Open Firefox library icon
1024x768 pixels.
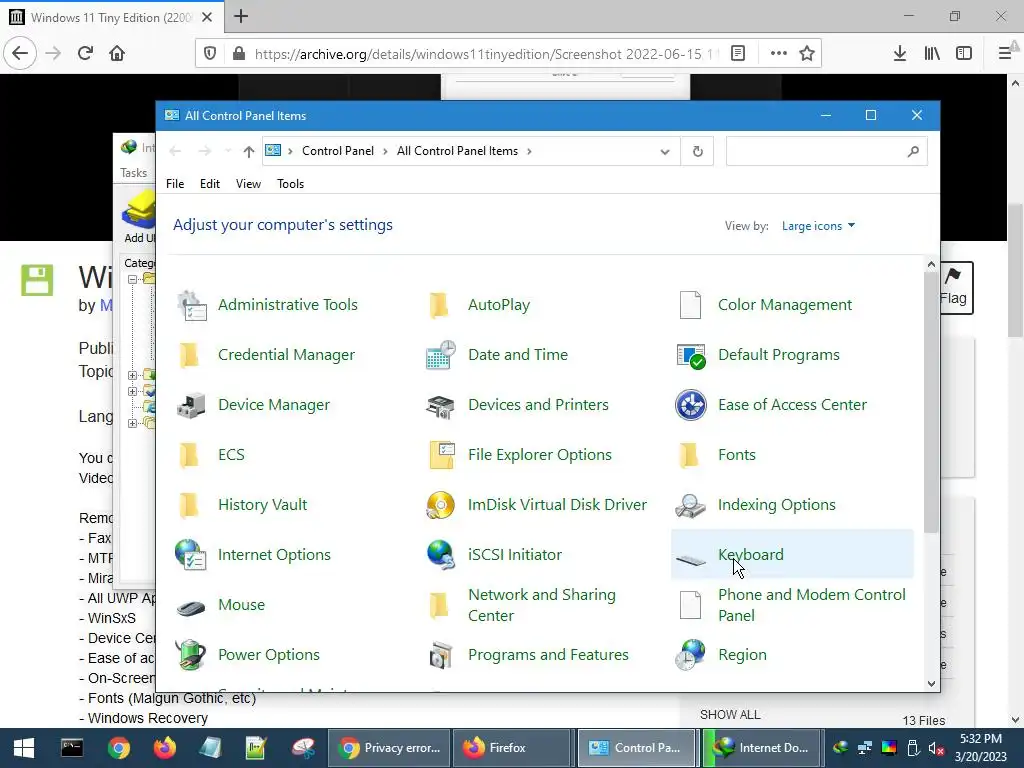click(x=932, y=54)
